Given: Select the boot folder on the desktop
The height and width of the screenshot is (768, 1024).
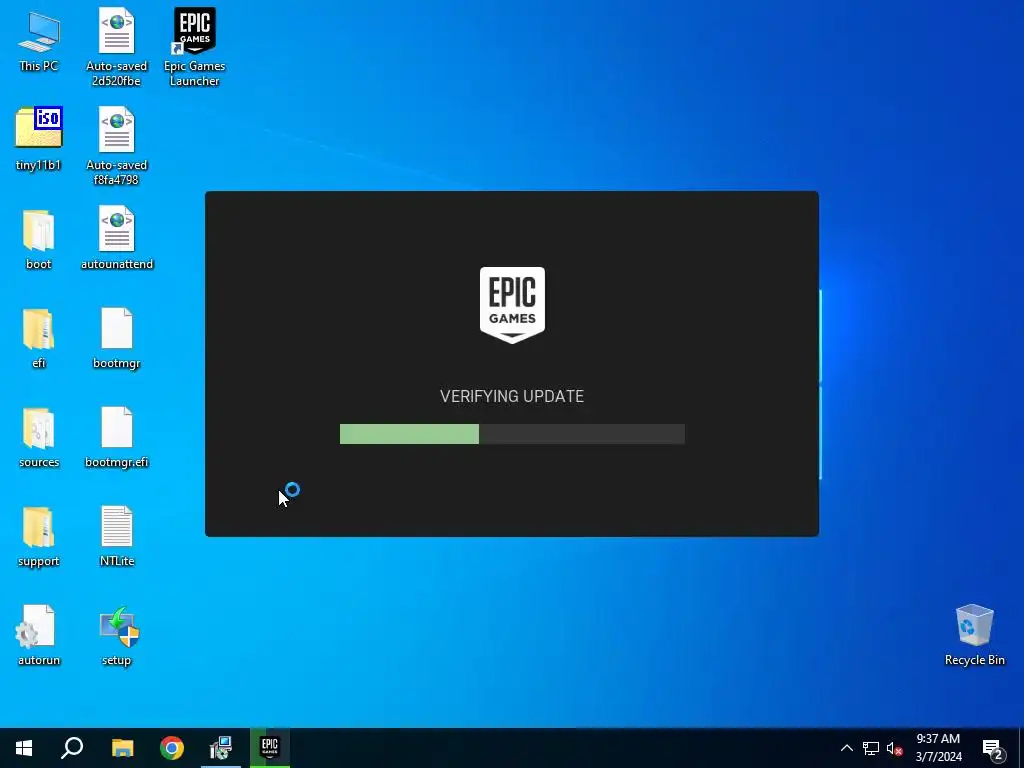Looking at the screenshot, I should 39,239.
